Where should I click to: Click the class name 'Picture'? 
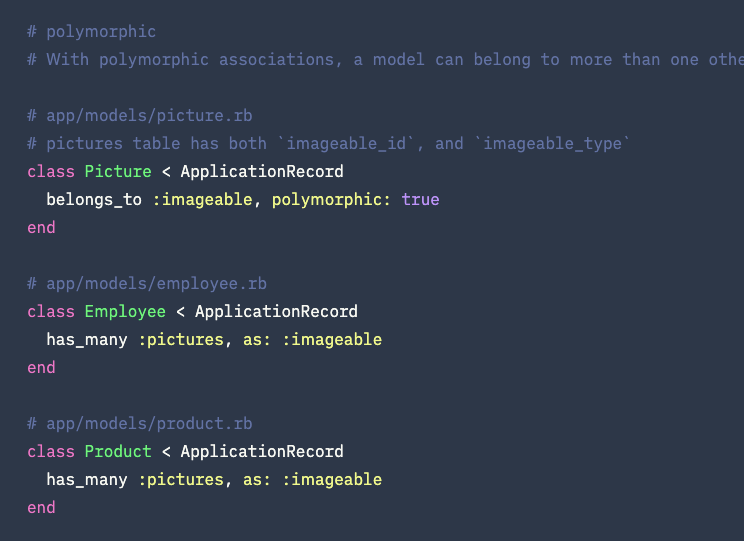118,171
